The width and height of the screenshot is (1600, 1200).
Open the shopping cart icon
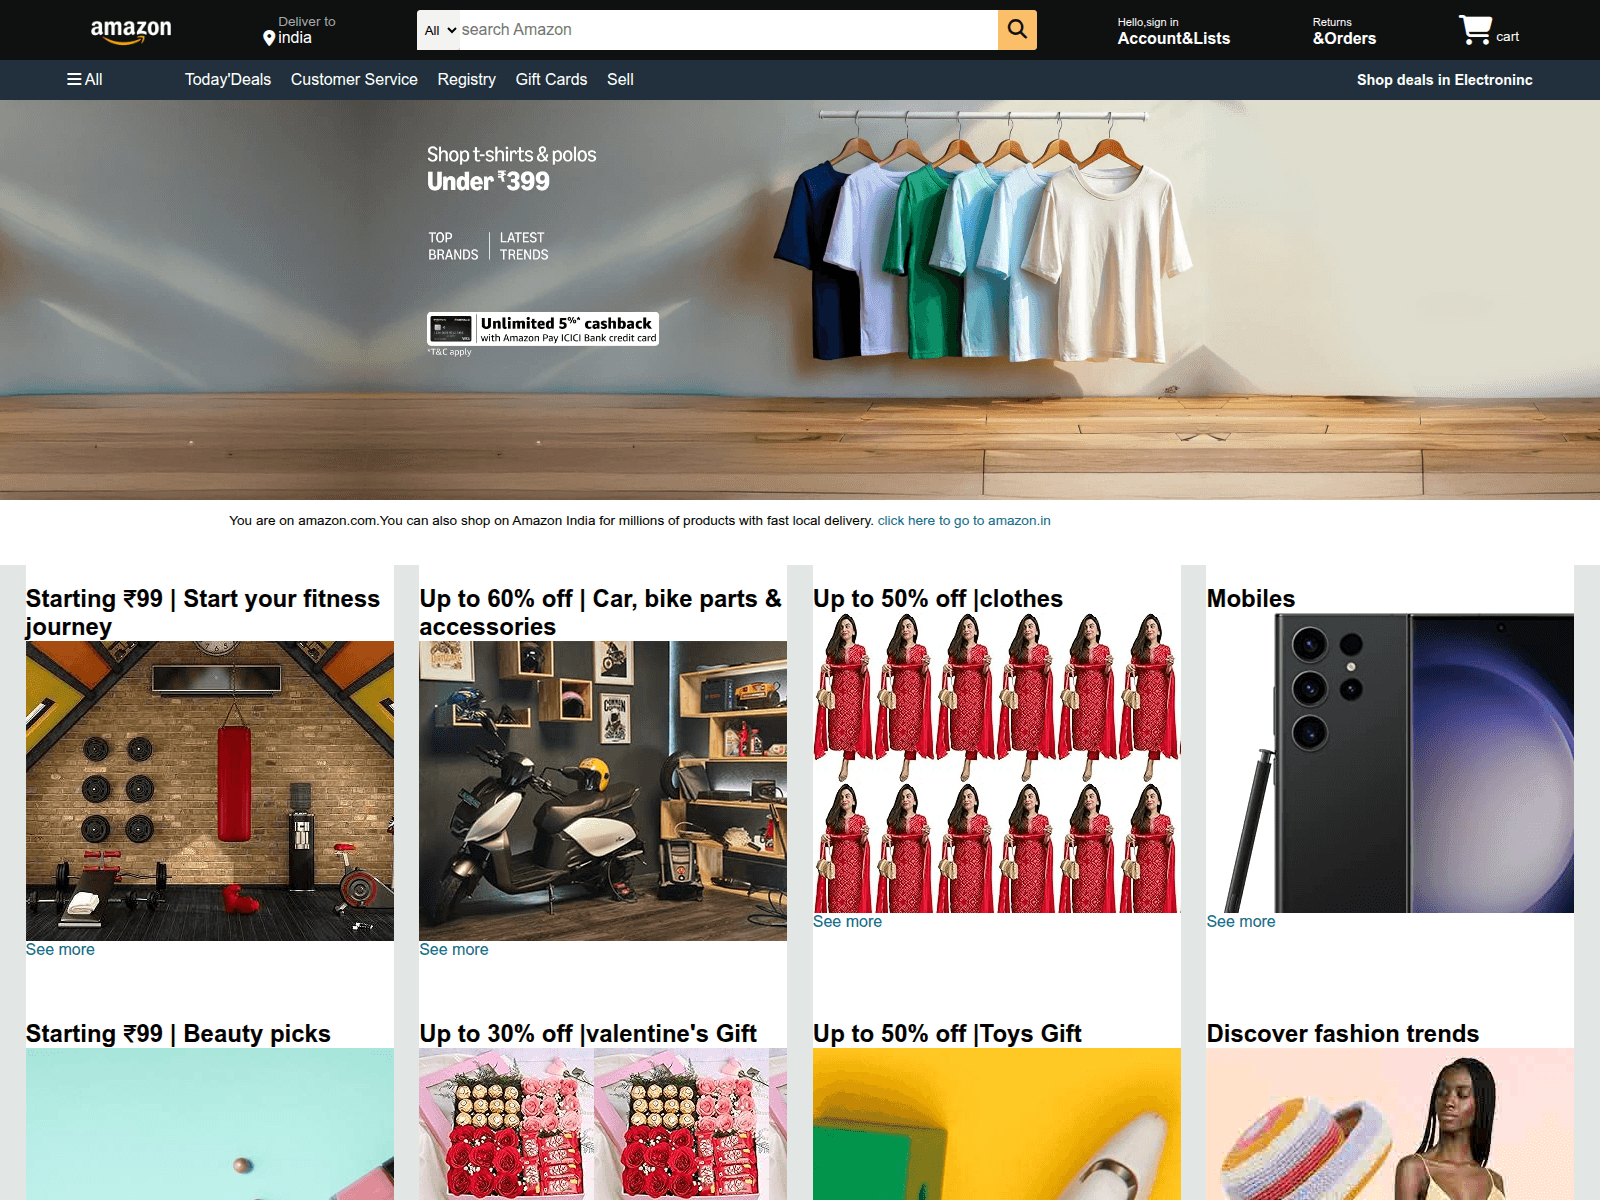[x=1476, y=30]
